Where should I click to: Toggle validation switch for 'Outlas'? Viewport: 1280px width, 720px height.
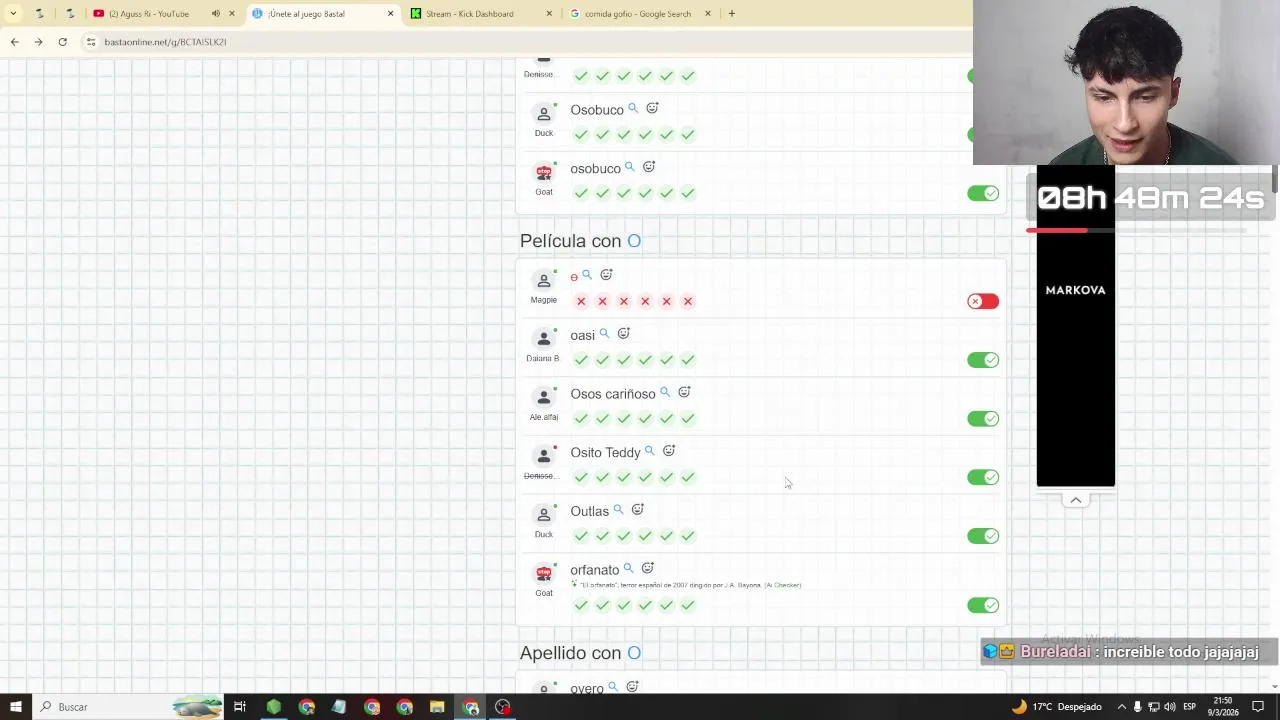(983, 536)
